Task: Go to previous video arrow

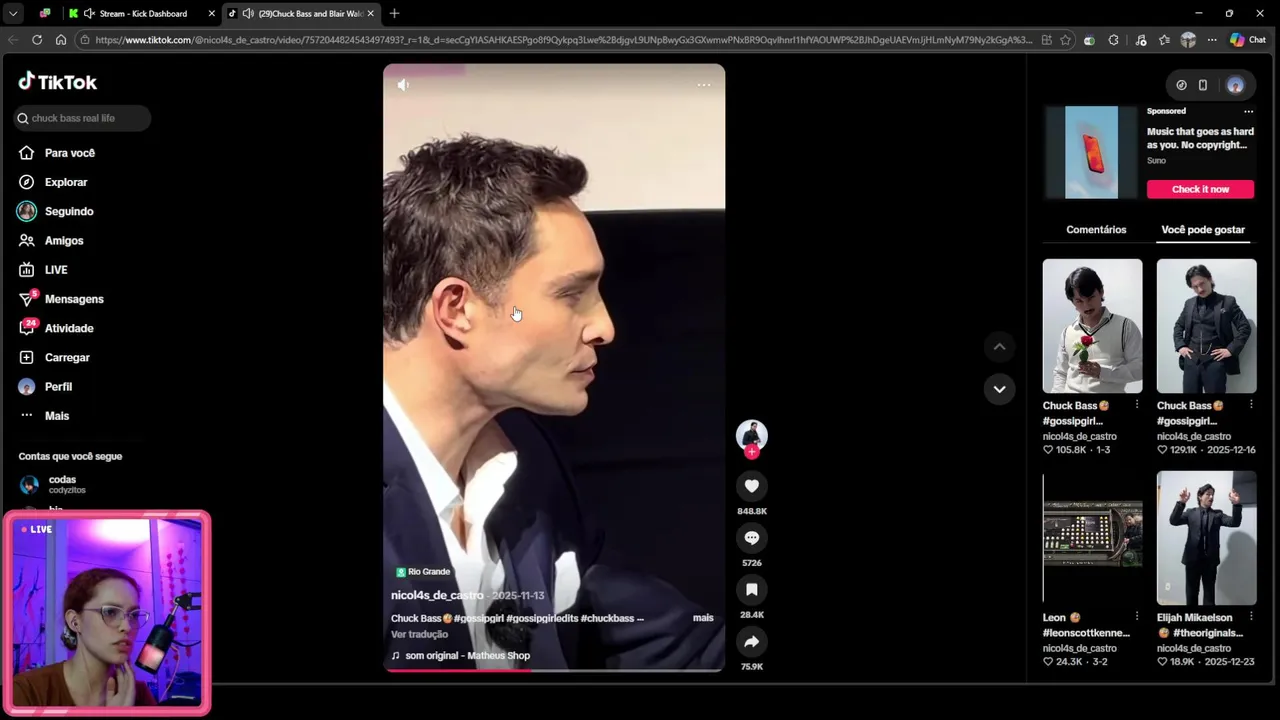Action: (x=999, y=347)
